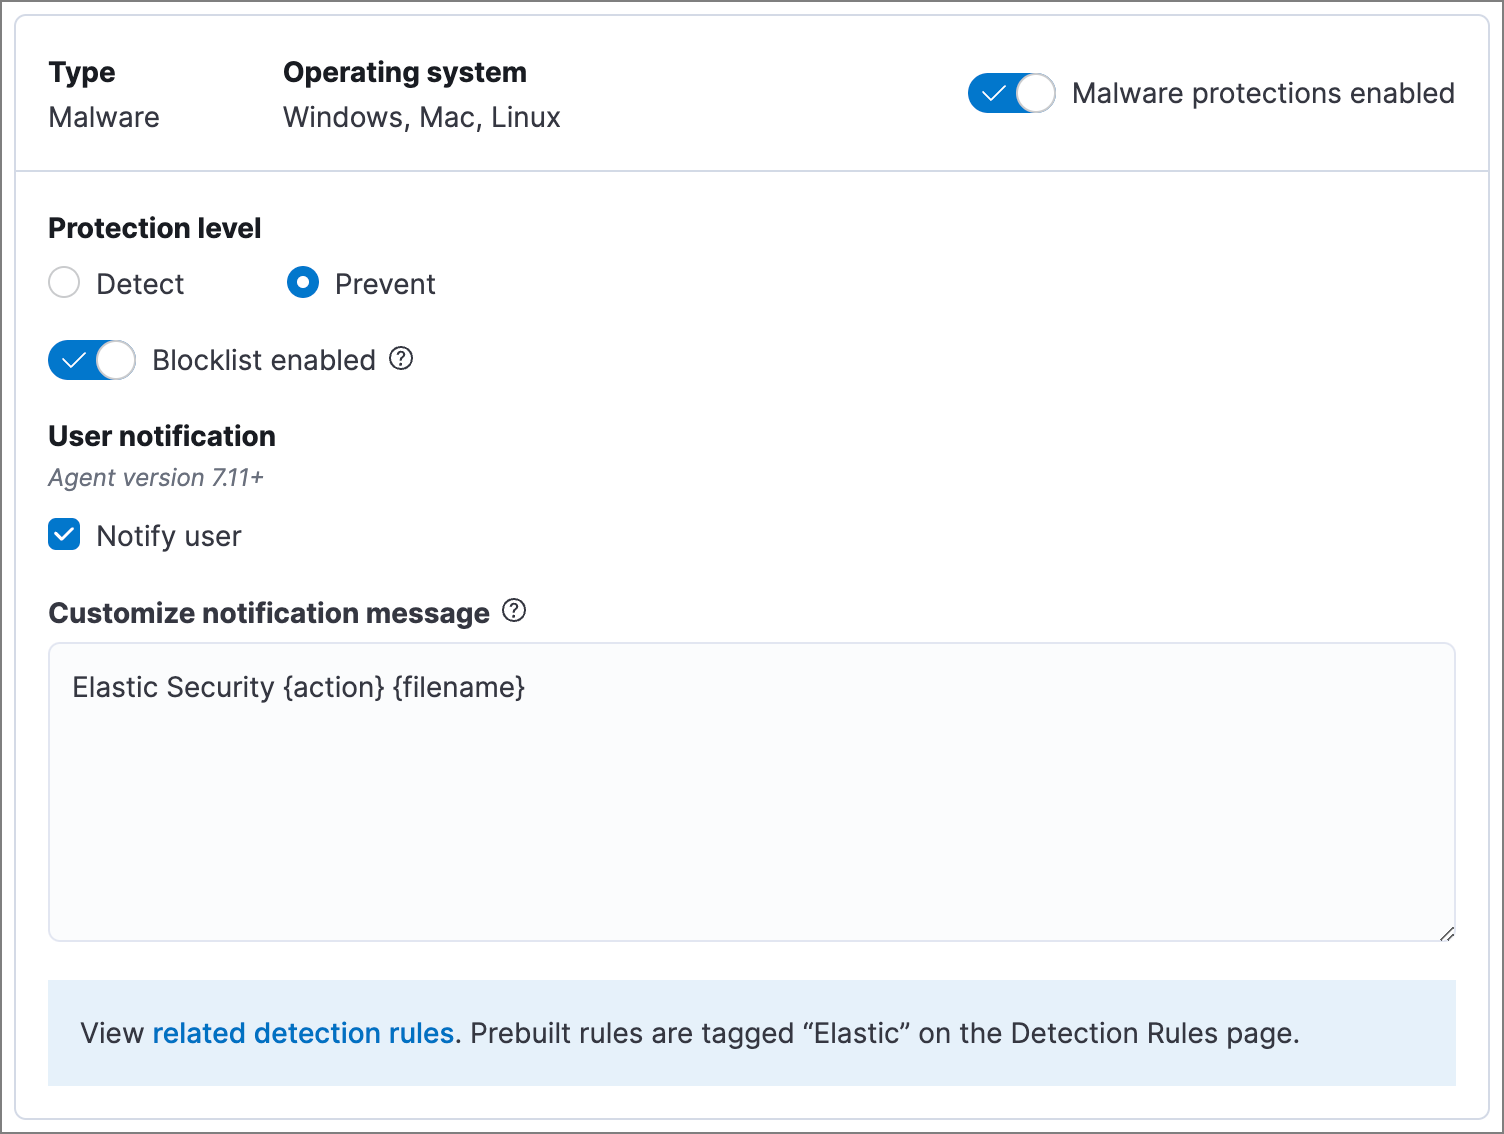Click the filled circle of the Prevent radio
The height and width of the screenshot is (1134, 1504).
coord(302,283)
